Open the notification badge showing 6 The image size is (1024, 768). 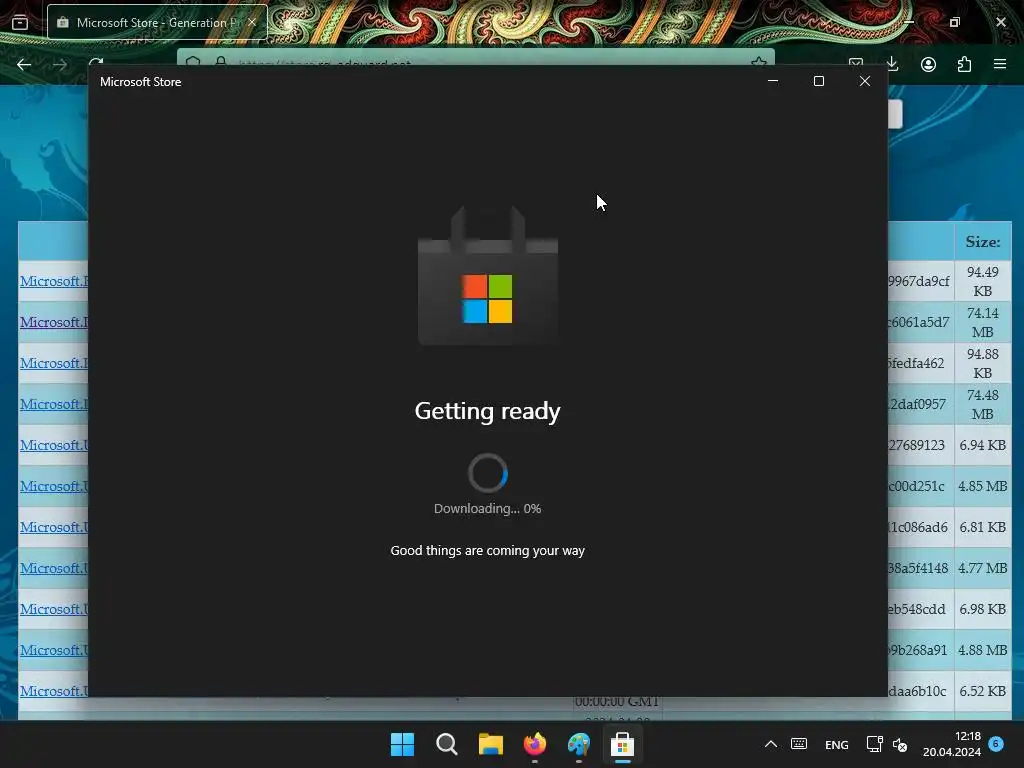tap(996, 744)
